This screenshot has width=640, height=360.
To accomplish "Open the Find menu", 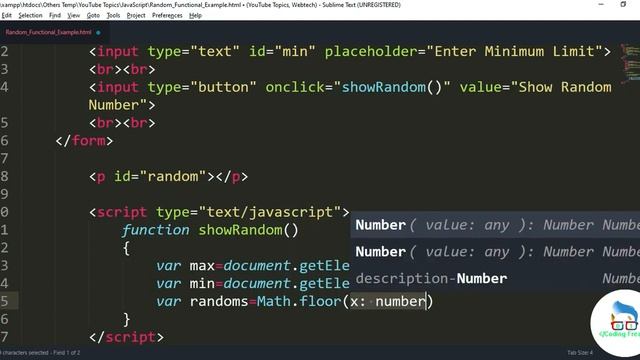I will coord(55,16).
